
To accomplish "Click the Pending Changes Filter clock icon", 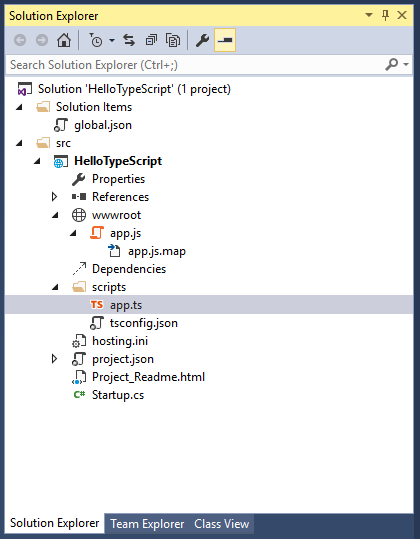I will point(96,40).
